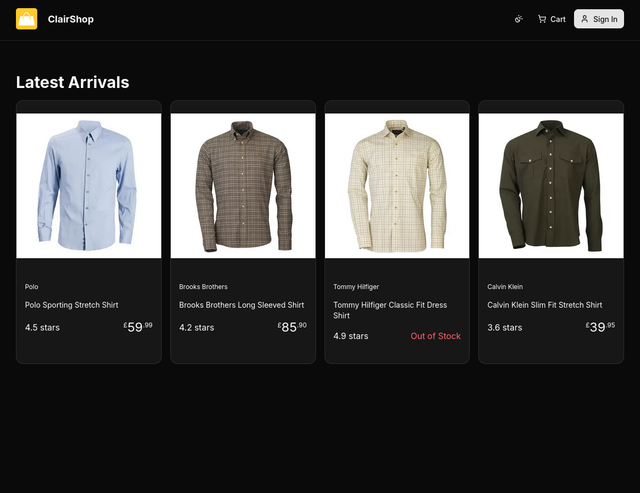The width and height of the screenshot is (640, 493).
Task: Click the 4.2 stars rating
Action: tap(196, 328)
